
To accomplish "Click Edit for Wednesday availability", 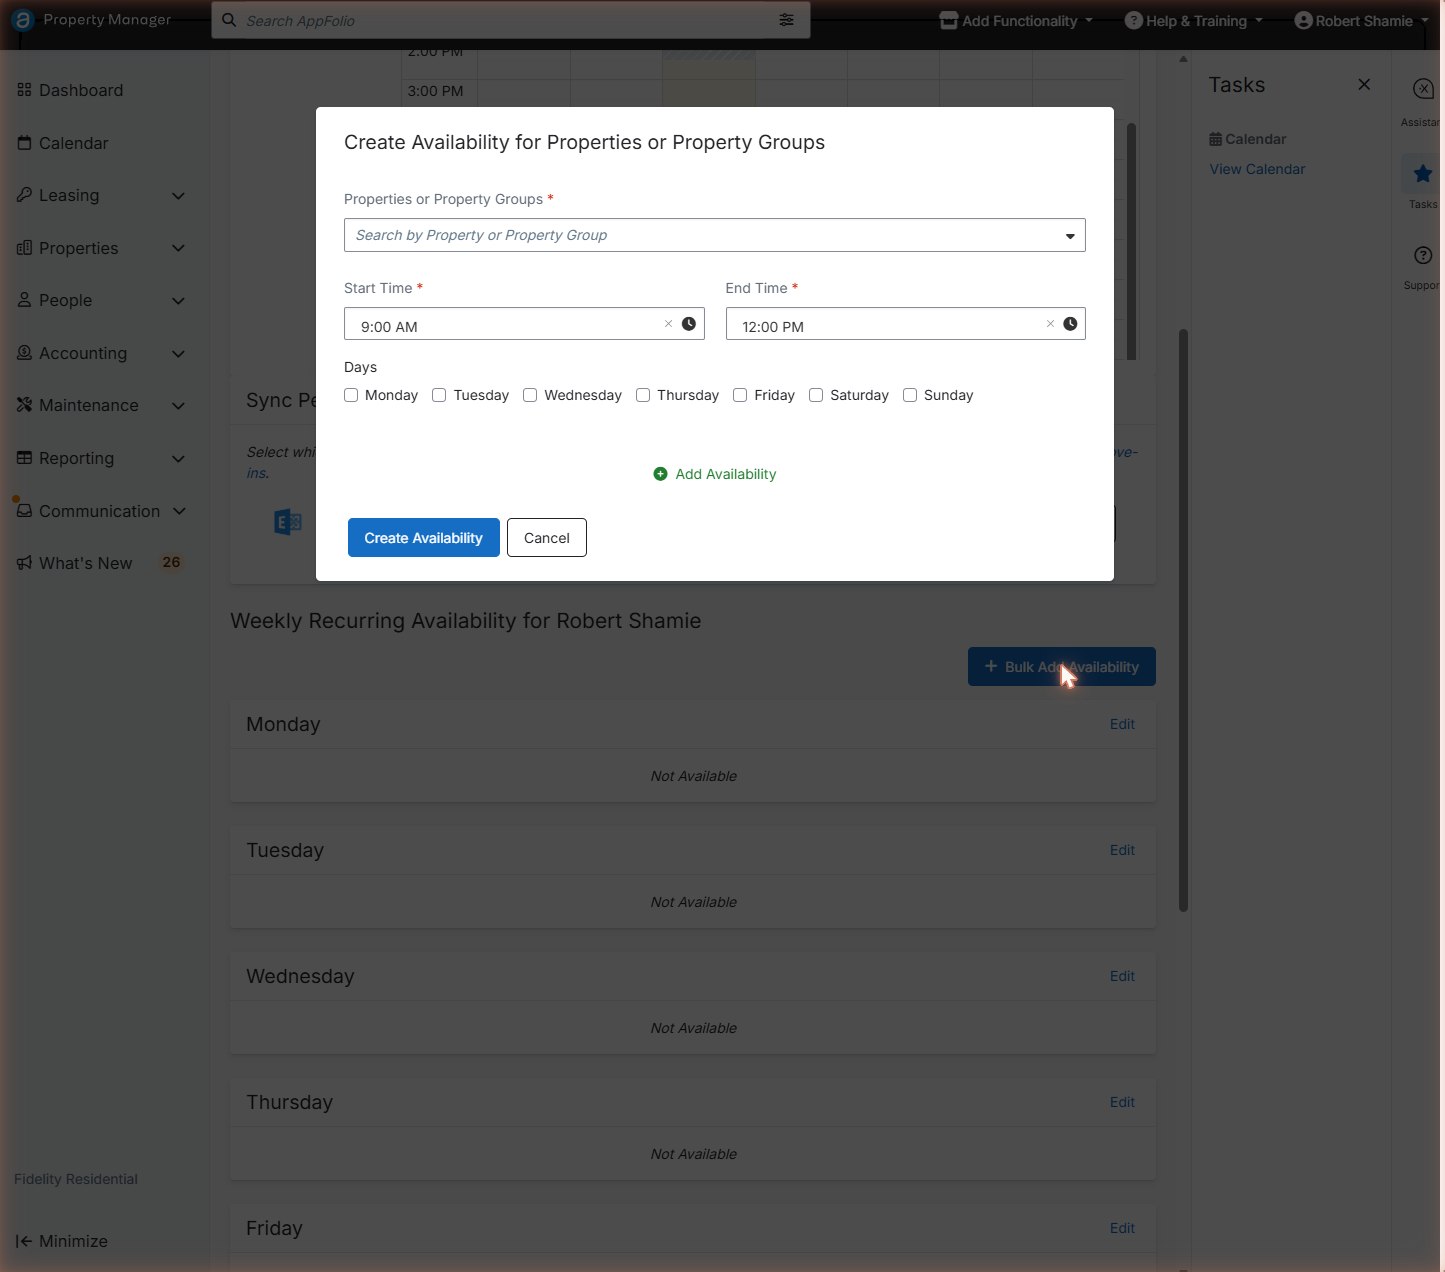I will click(x=1122, y=976).
